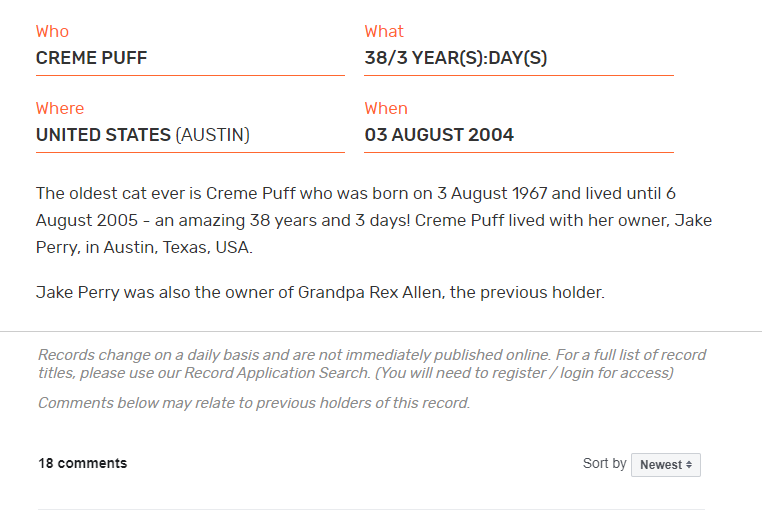Click the What field label
The image size is (762, 512).
click(x=384, y=31)
